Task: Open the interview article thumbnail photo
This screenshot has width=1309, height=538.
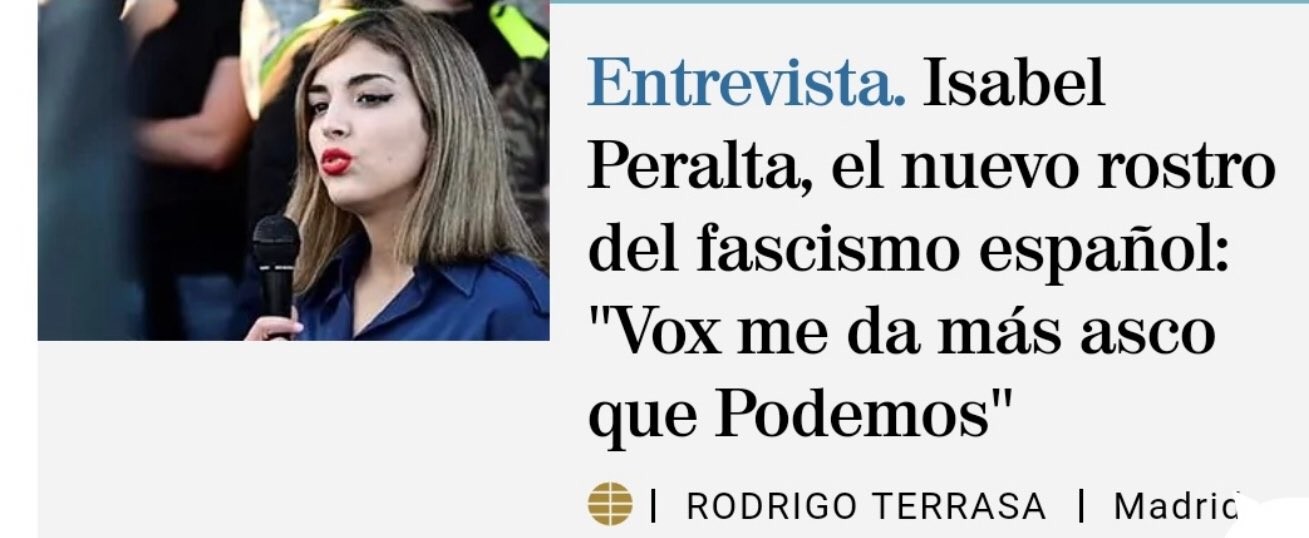Action: (293, 170)
